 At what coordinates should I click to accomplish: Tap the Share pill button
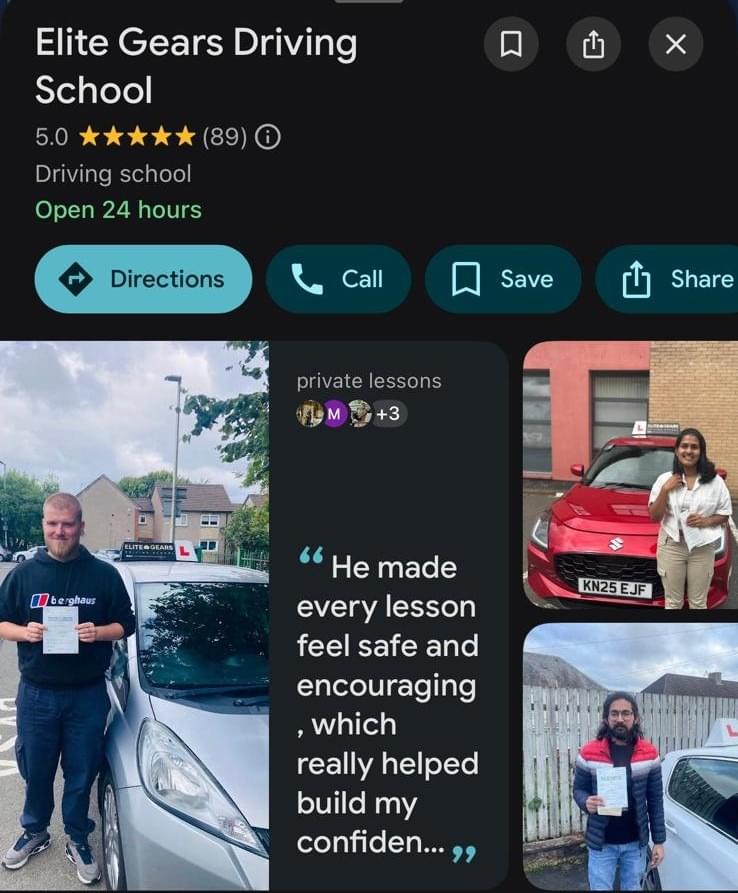[x=667, y=279]
